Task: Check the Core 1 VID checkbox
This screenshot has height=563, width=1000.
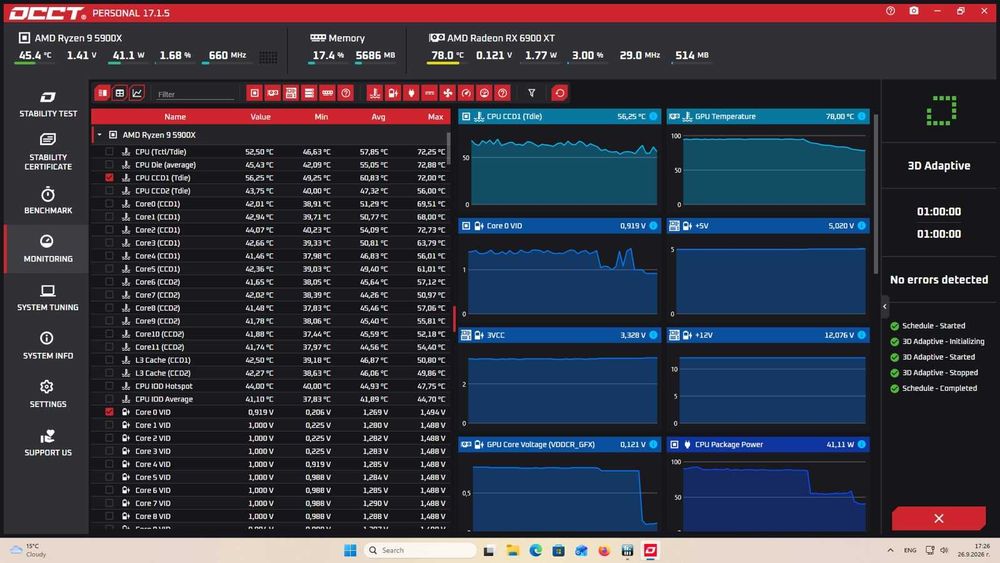Action: click(x=109, y=425)
